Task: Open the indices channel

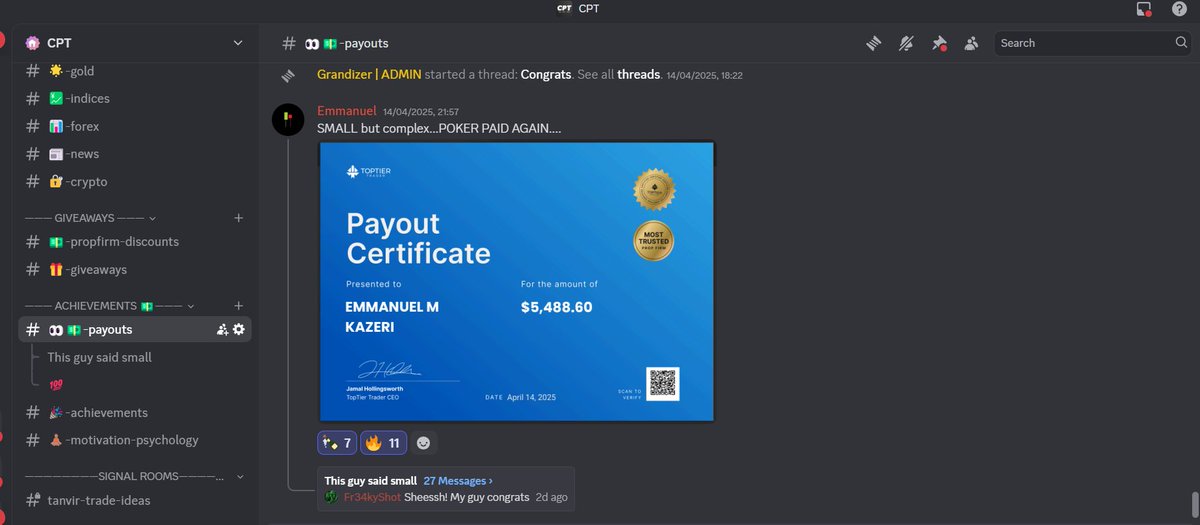Action: (135, 98)
